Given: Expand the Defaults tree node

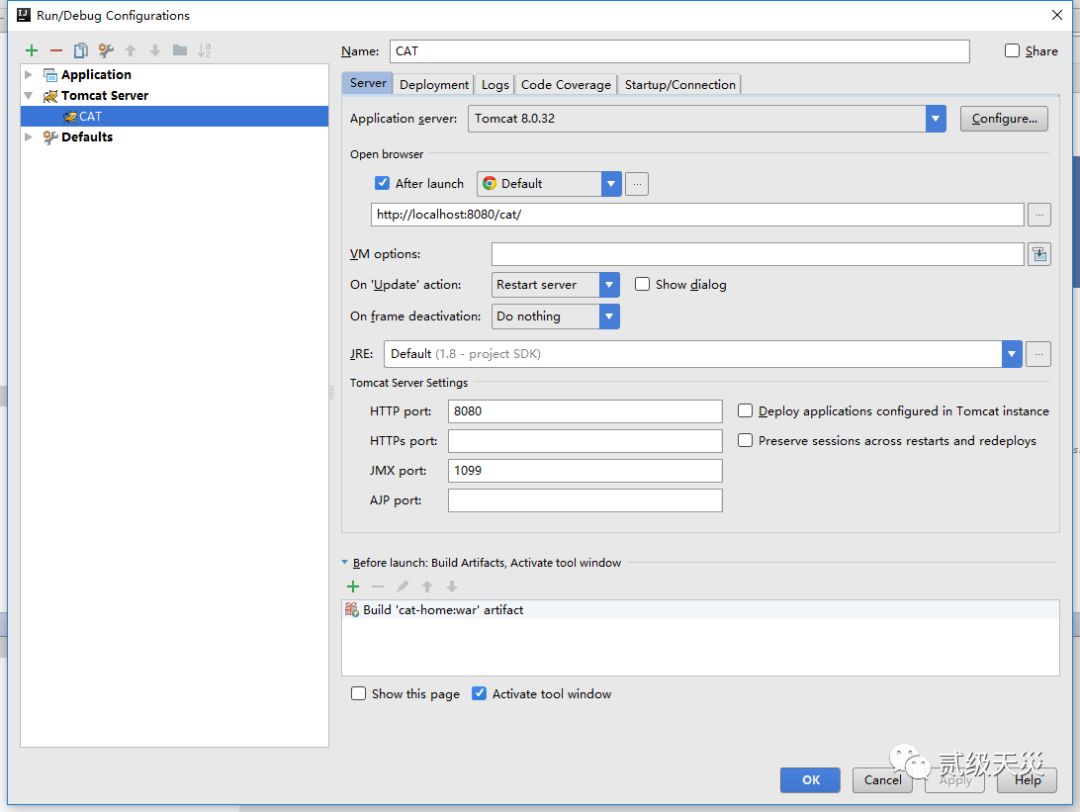Looking at the screenshot, I should coord(29,137).
